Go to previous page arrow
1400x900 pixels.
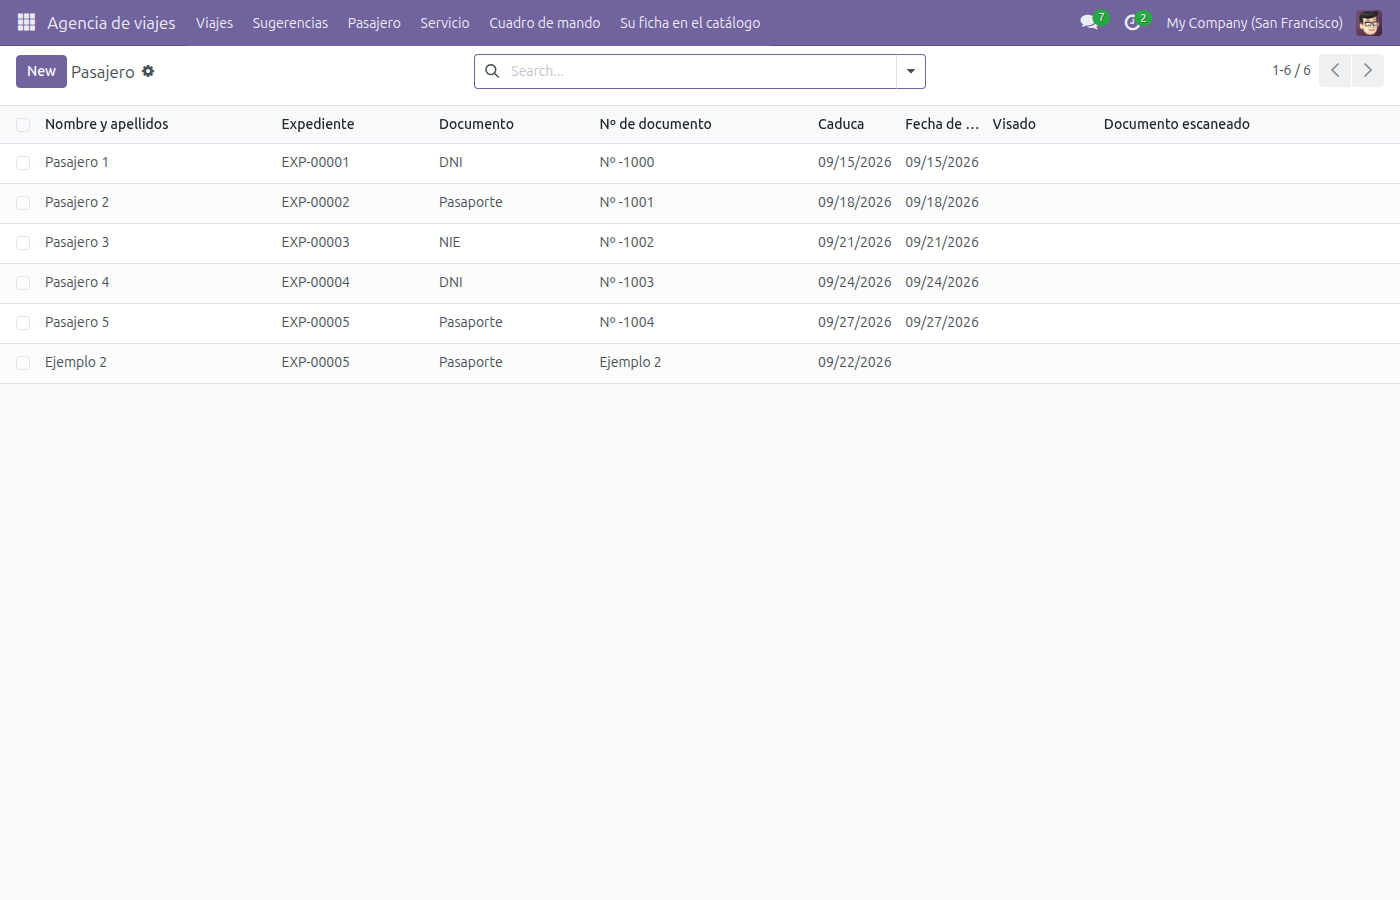point(1335,70)
